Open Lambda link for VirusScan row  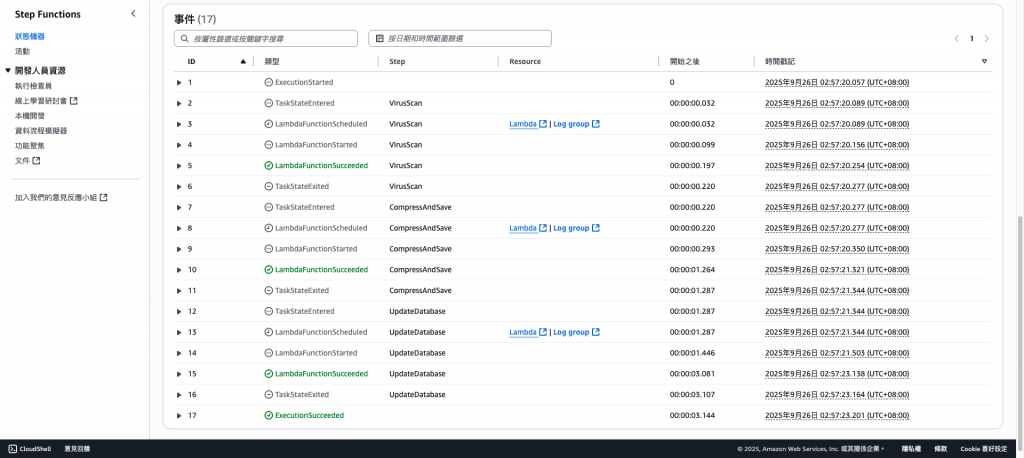[x=528, y=124]
